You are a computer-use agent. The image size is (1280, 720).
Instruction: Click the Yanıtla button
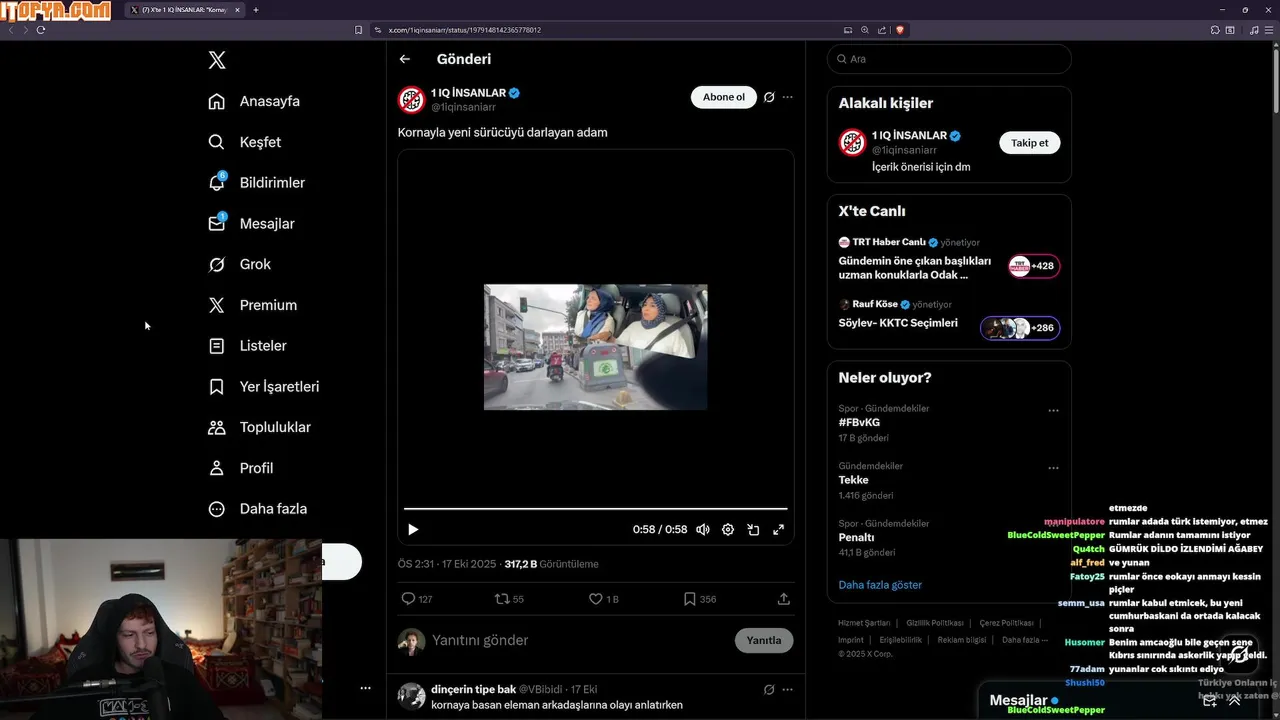click(764, 640)
